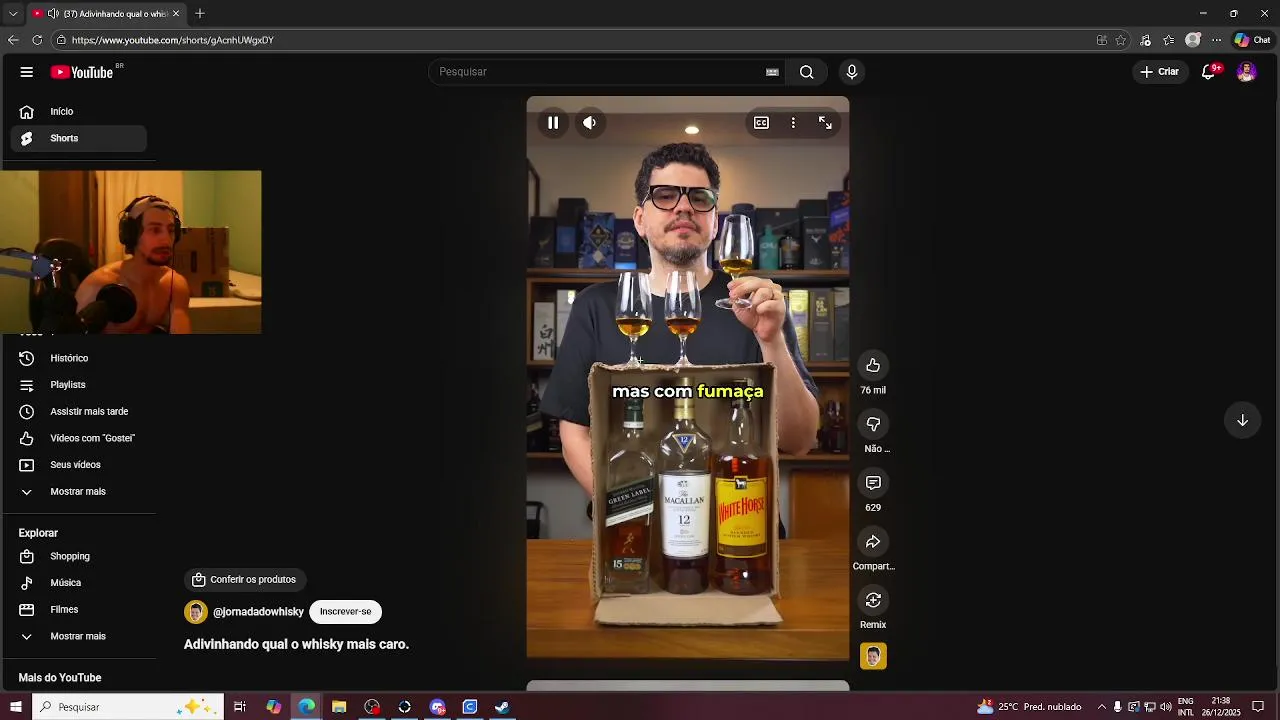Open browser media control icon

tap(1145, 40)
